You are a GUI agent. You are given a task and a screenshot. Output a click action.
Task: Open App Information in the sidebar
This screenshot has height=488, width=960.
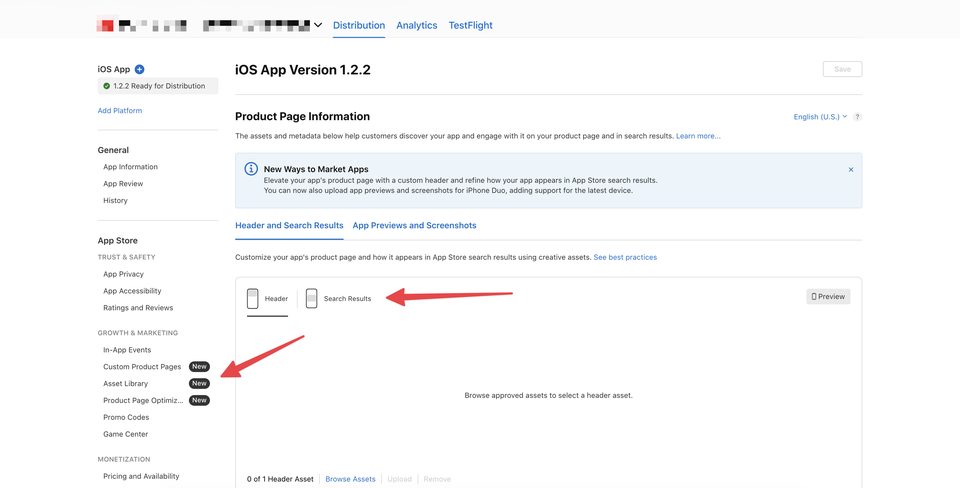[x=130, y=167]
